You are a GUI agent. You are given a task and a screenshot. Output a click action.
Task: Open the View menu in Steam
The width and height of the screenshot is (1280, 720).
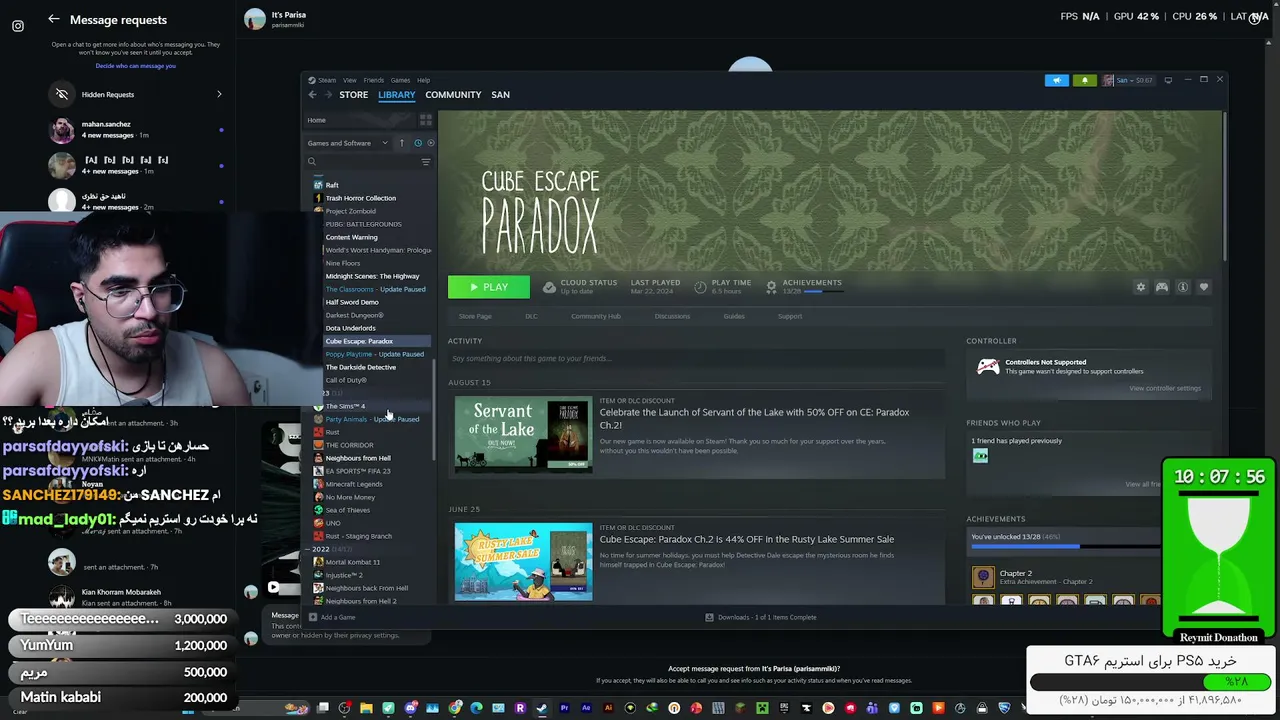click(350, 80)
